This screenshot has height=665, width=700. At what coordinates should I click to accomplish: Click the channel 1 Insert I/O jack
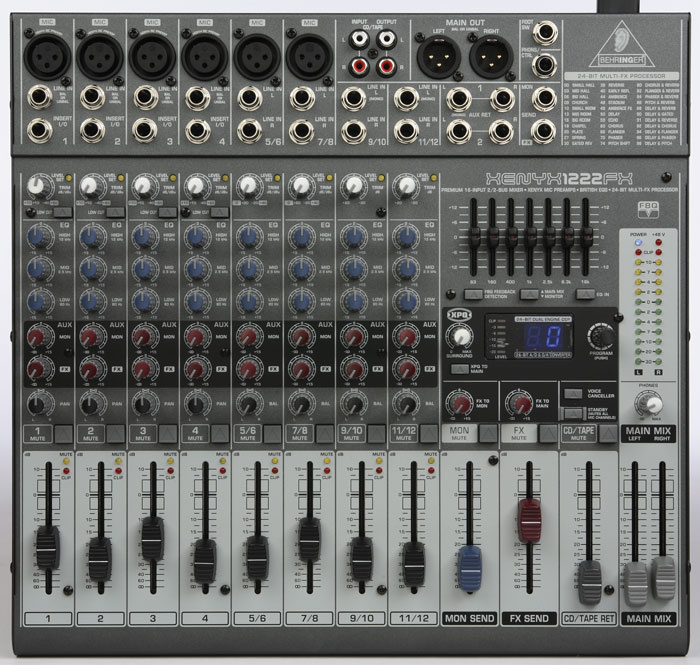tap(39, 130)
